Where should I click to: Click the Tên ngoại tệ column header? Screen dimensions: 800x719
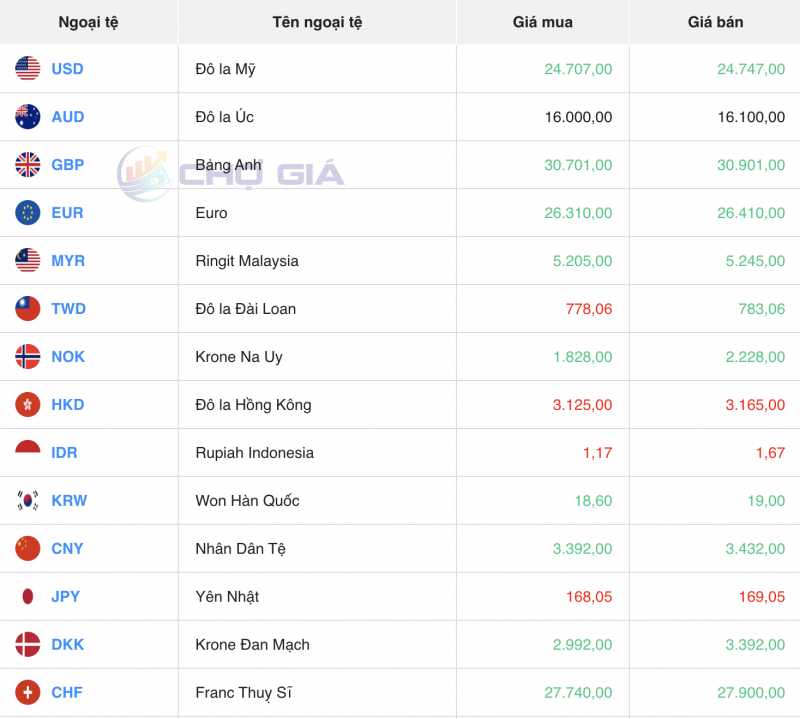[317, 22]
